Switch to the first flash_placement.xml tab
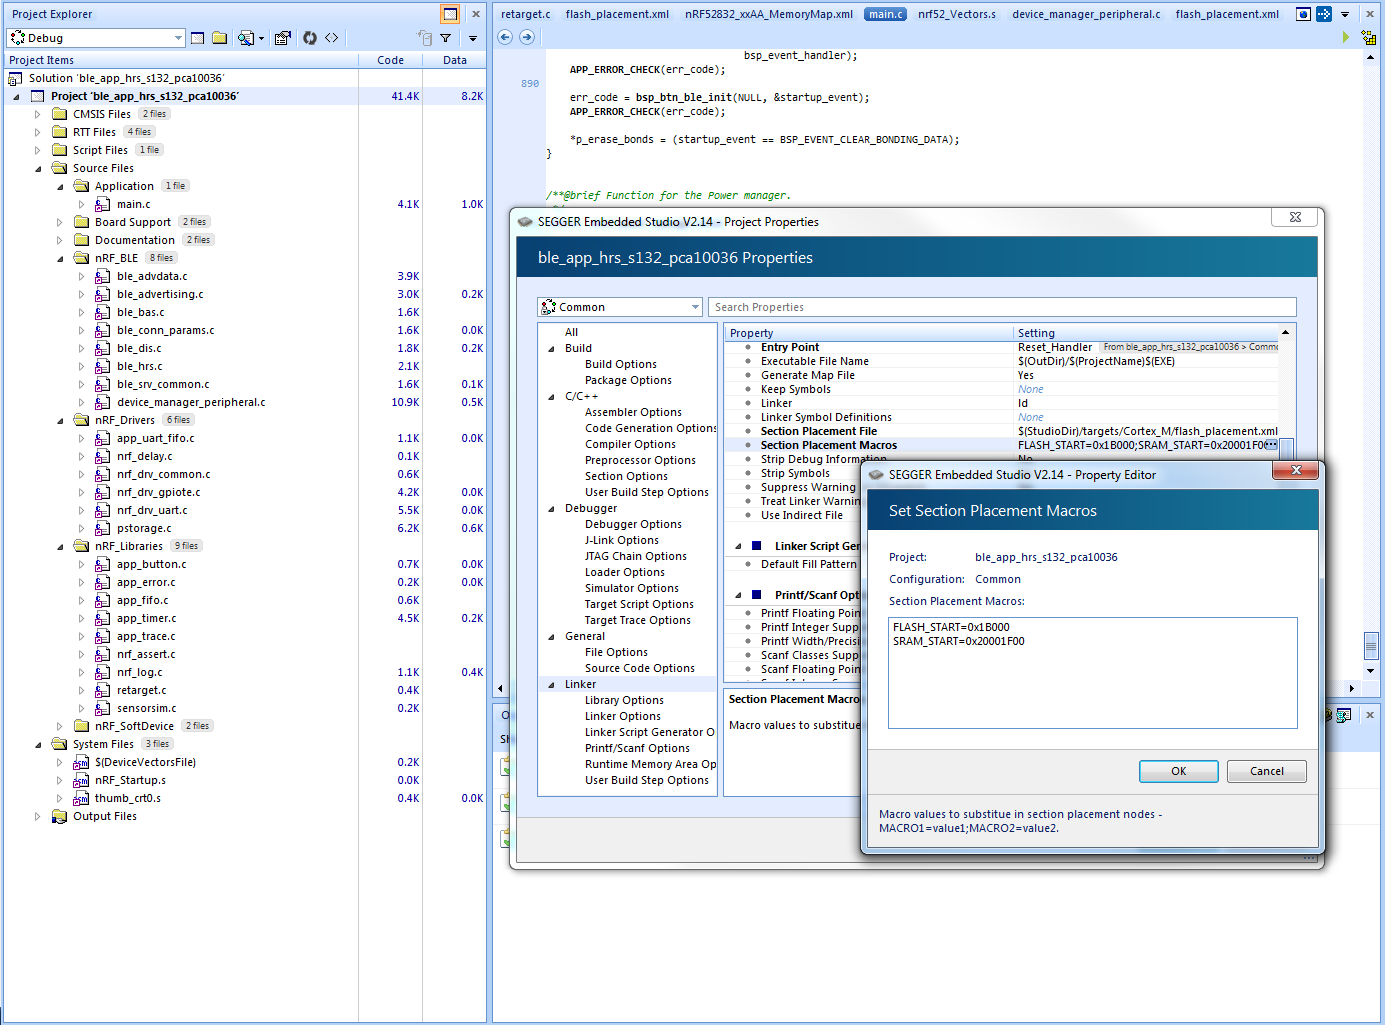The height and width of the screenshot is (1025, 1385). pyautogui.click(x=617, y=14)
